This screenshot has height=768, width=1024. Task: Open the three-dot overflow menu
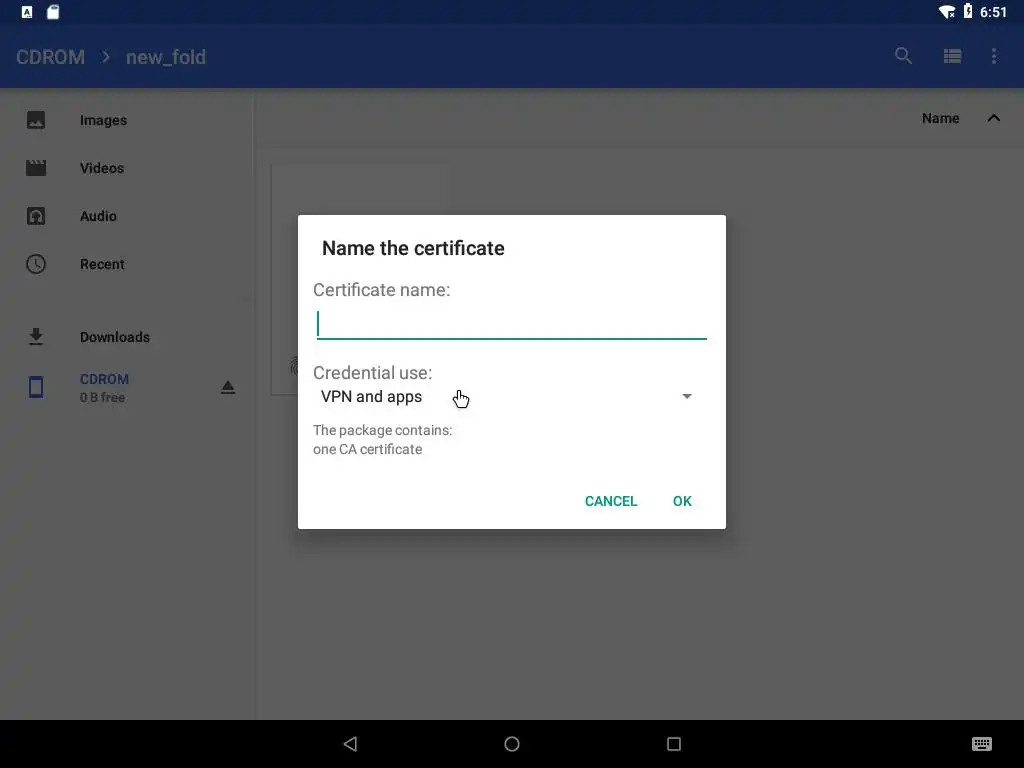coord(994,56)
